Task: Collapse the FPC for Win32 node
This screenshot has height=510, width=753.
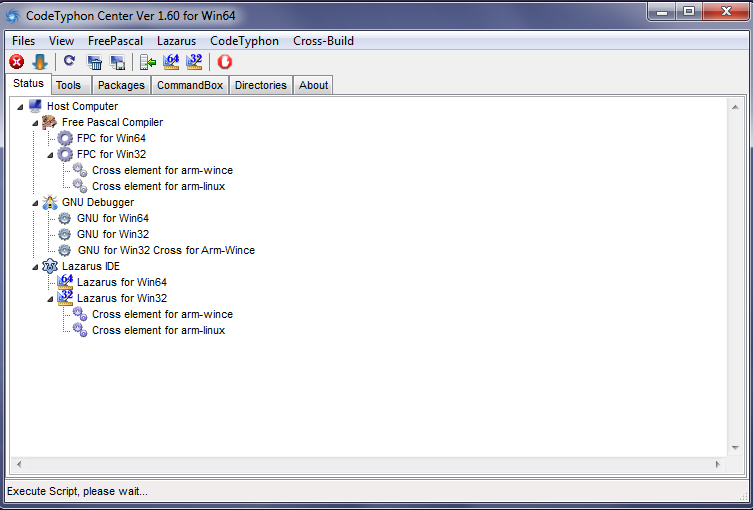Action: [50, 155]
